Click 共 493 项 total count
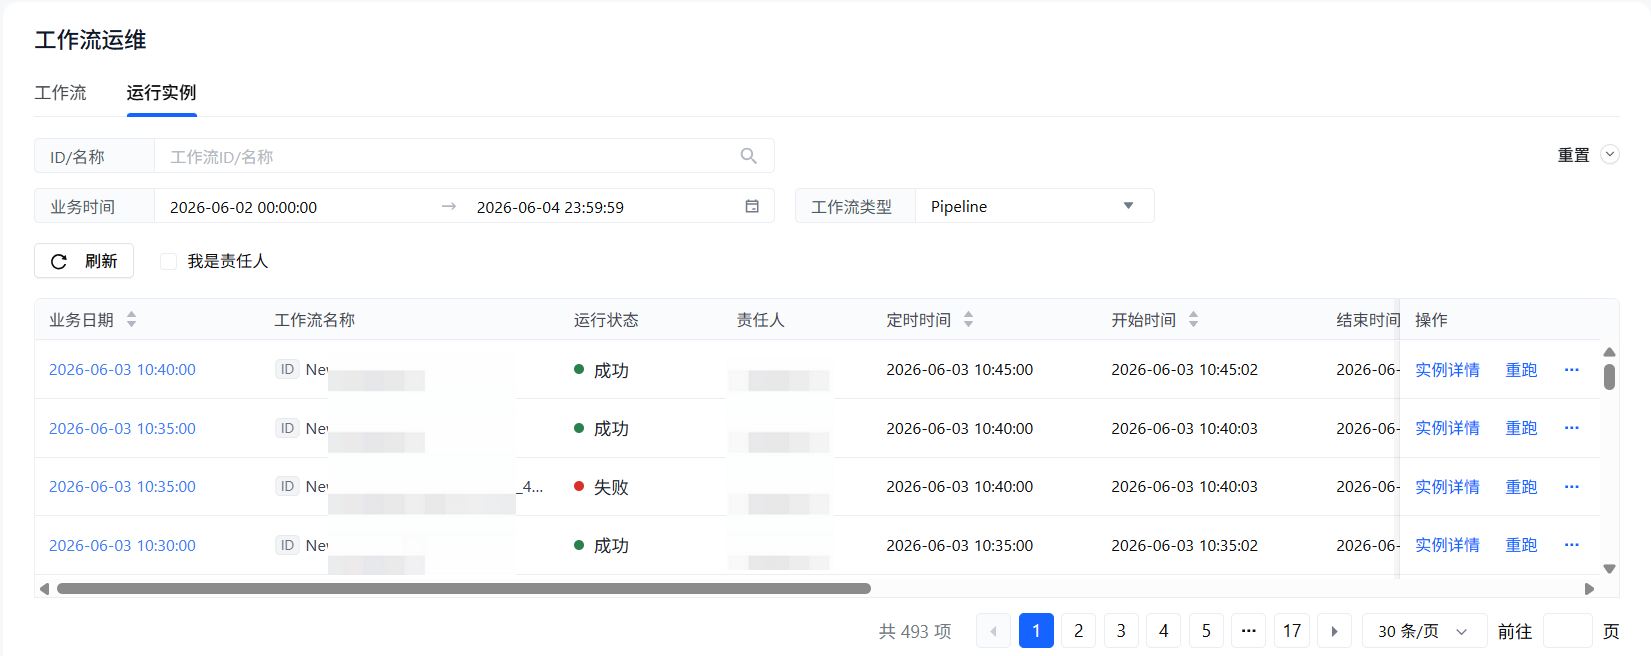This screenshot has width=1651, height=656. pos(915,631)
